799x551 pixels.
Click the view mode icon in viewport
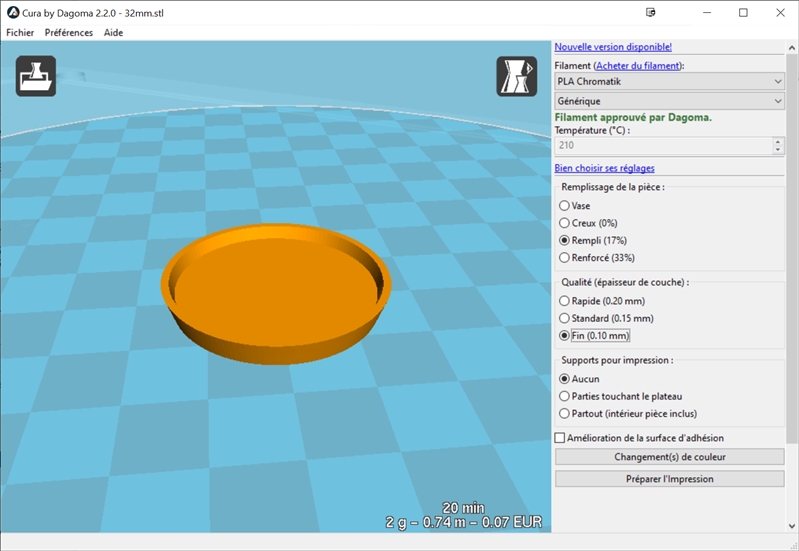point(516,76)
